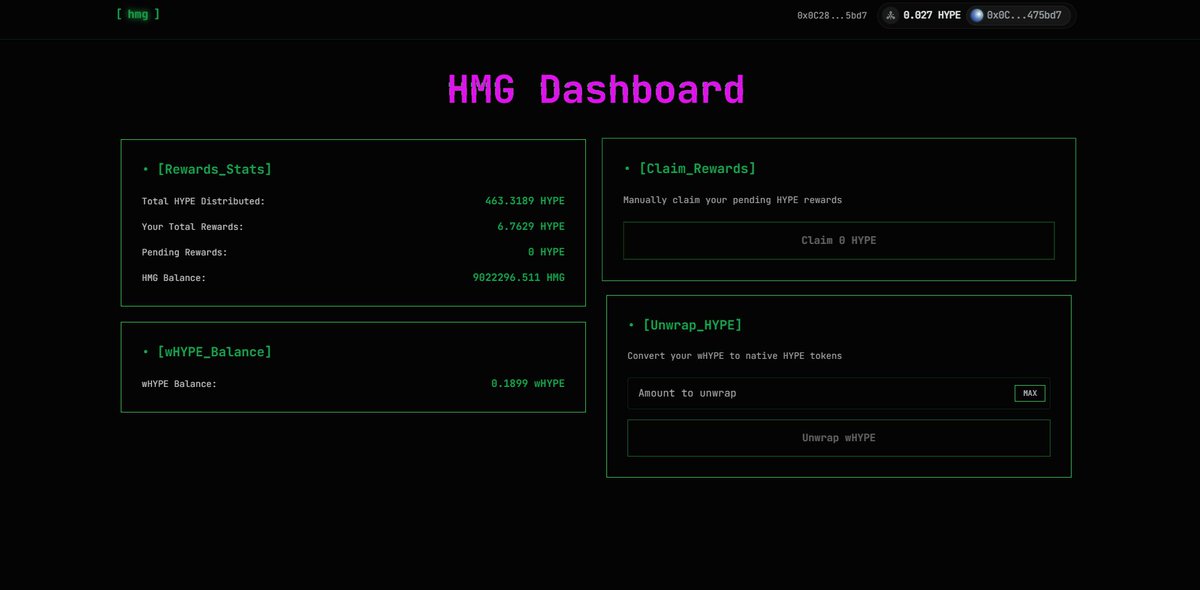Select the [wHYPE_Balance] section title
Viewport: 1200px width, 590px height.
215,351
